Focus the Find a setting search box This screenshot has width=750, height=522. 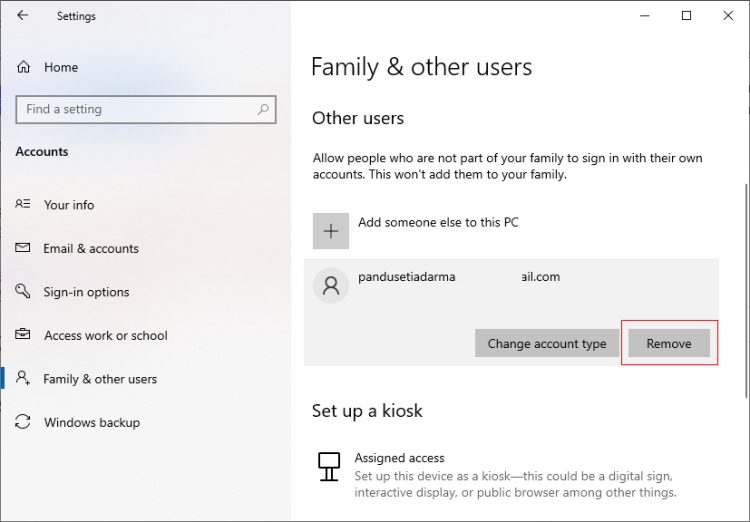coord(135,109)
